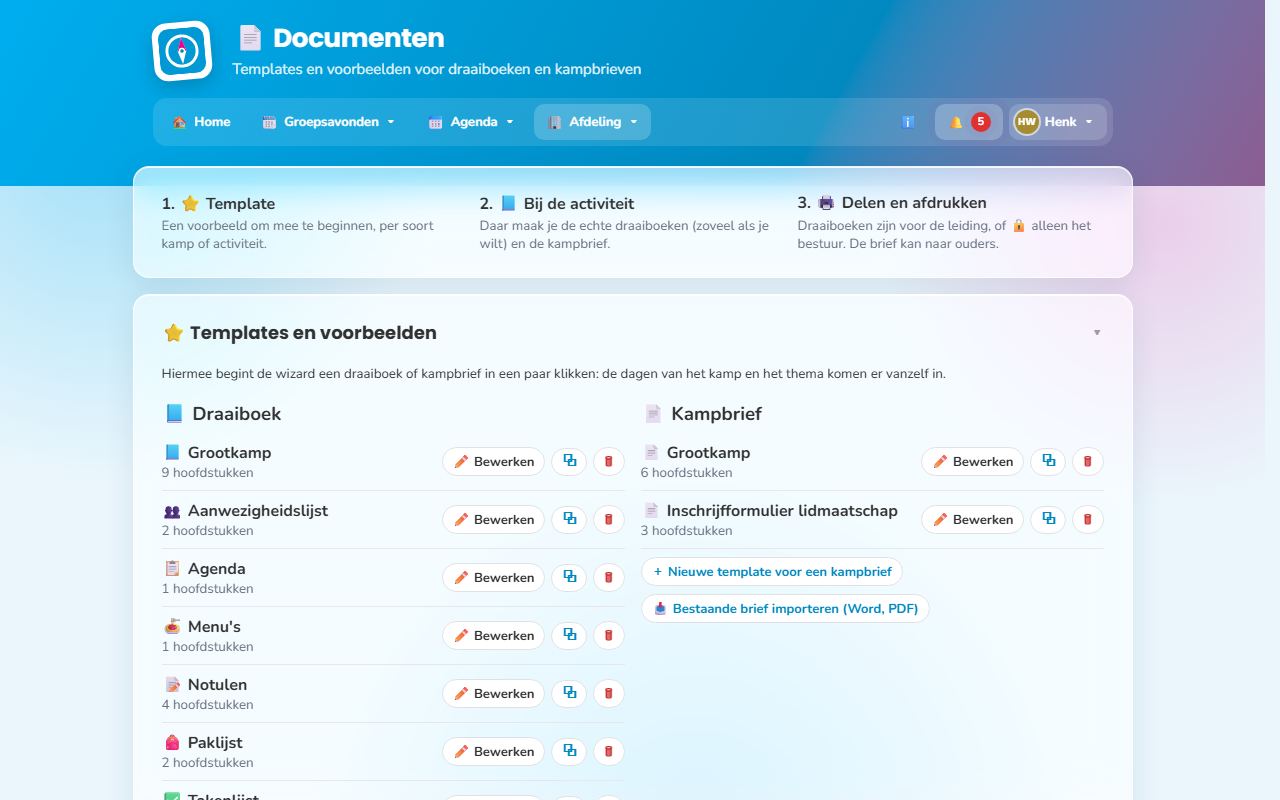Screen dimensions: 1280x800
Task: Delete the Paklijst template
Action: coord(608,751)
